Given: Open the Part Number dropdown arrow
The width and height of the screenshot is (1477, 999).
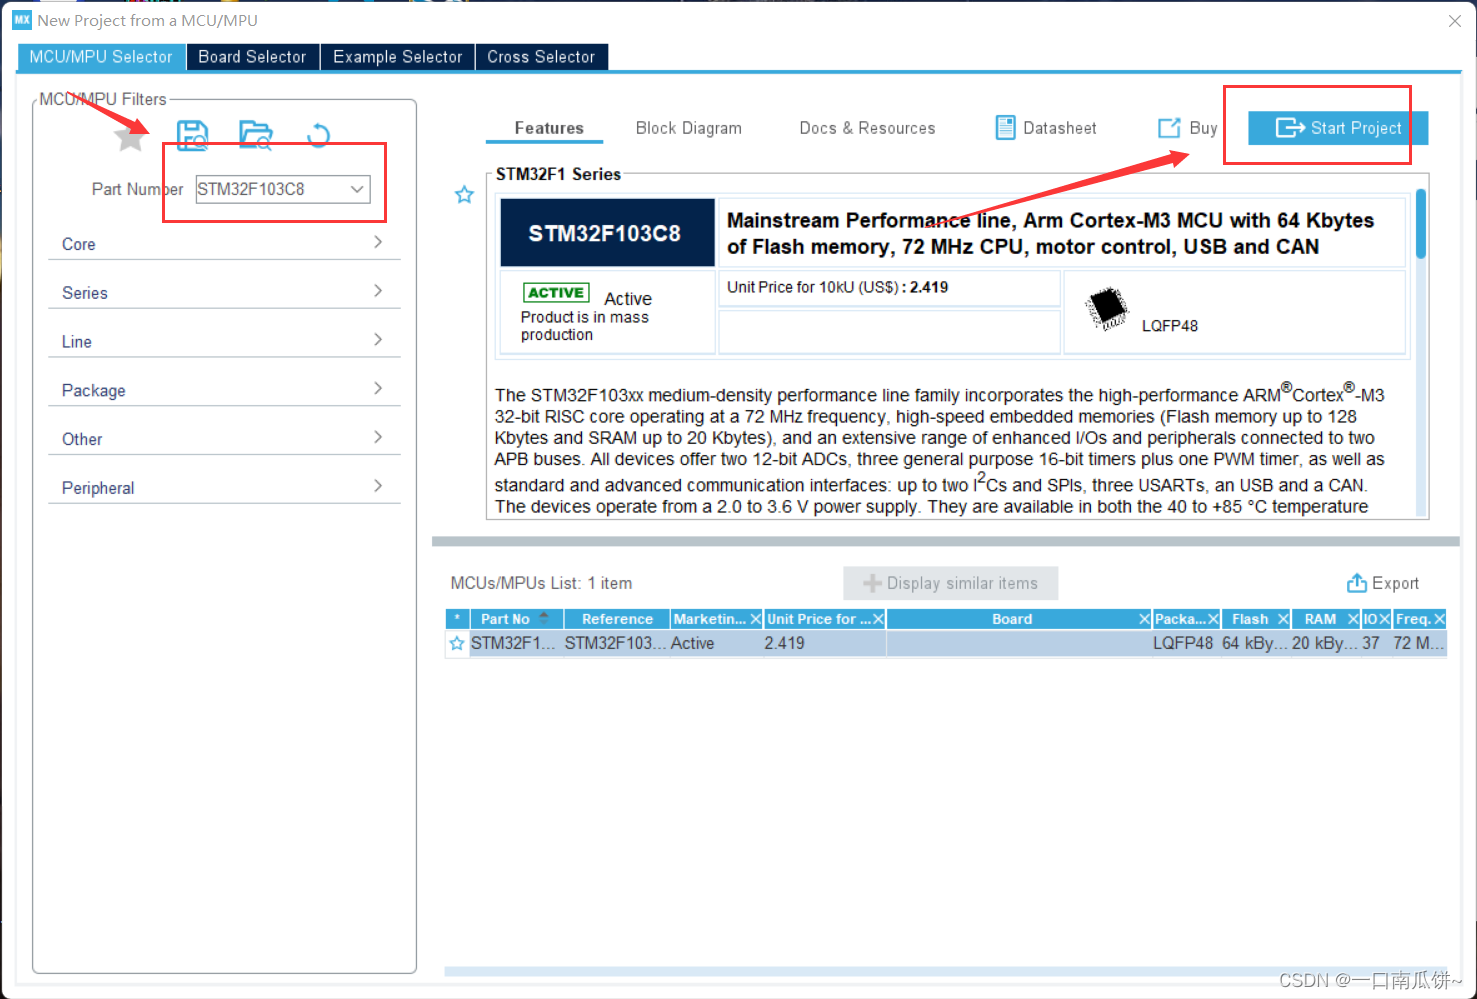Looking at the screenshot, I should coord(357,189).
